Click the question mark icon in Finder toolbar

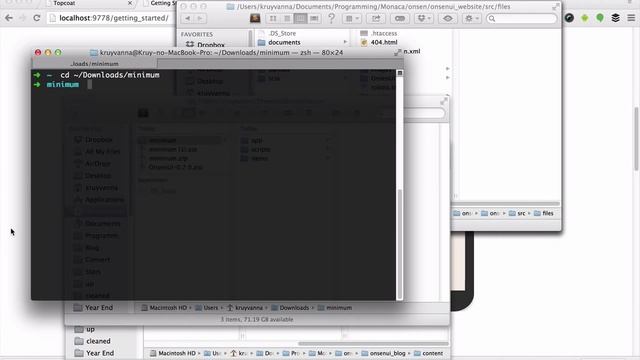pyautogui.click(x=331, y=18)
